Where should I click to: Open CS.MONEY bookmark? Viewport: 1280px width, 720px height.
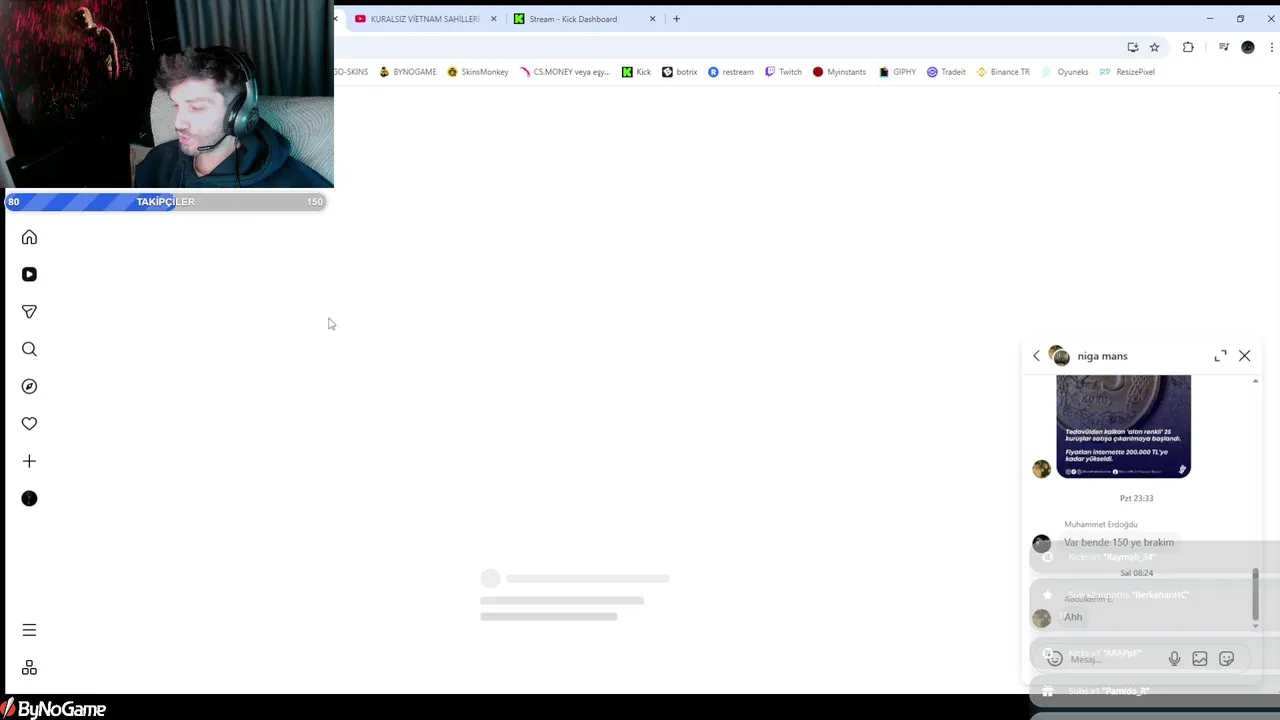click(565, 72)
